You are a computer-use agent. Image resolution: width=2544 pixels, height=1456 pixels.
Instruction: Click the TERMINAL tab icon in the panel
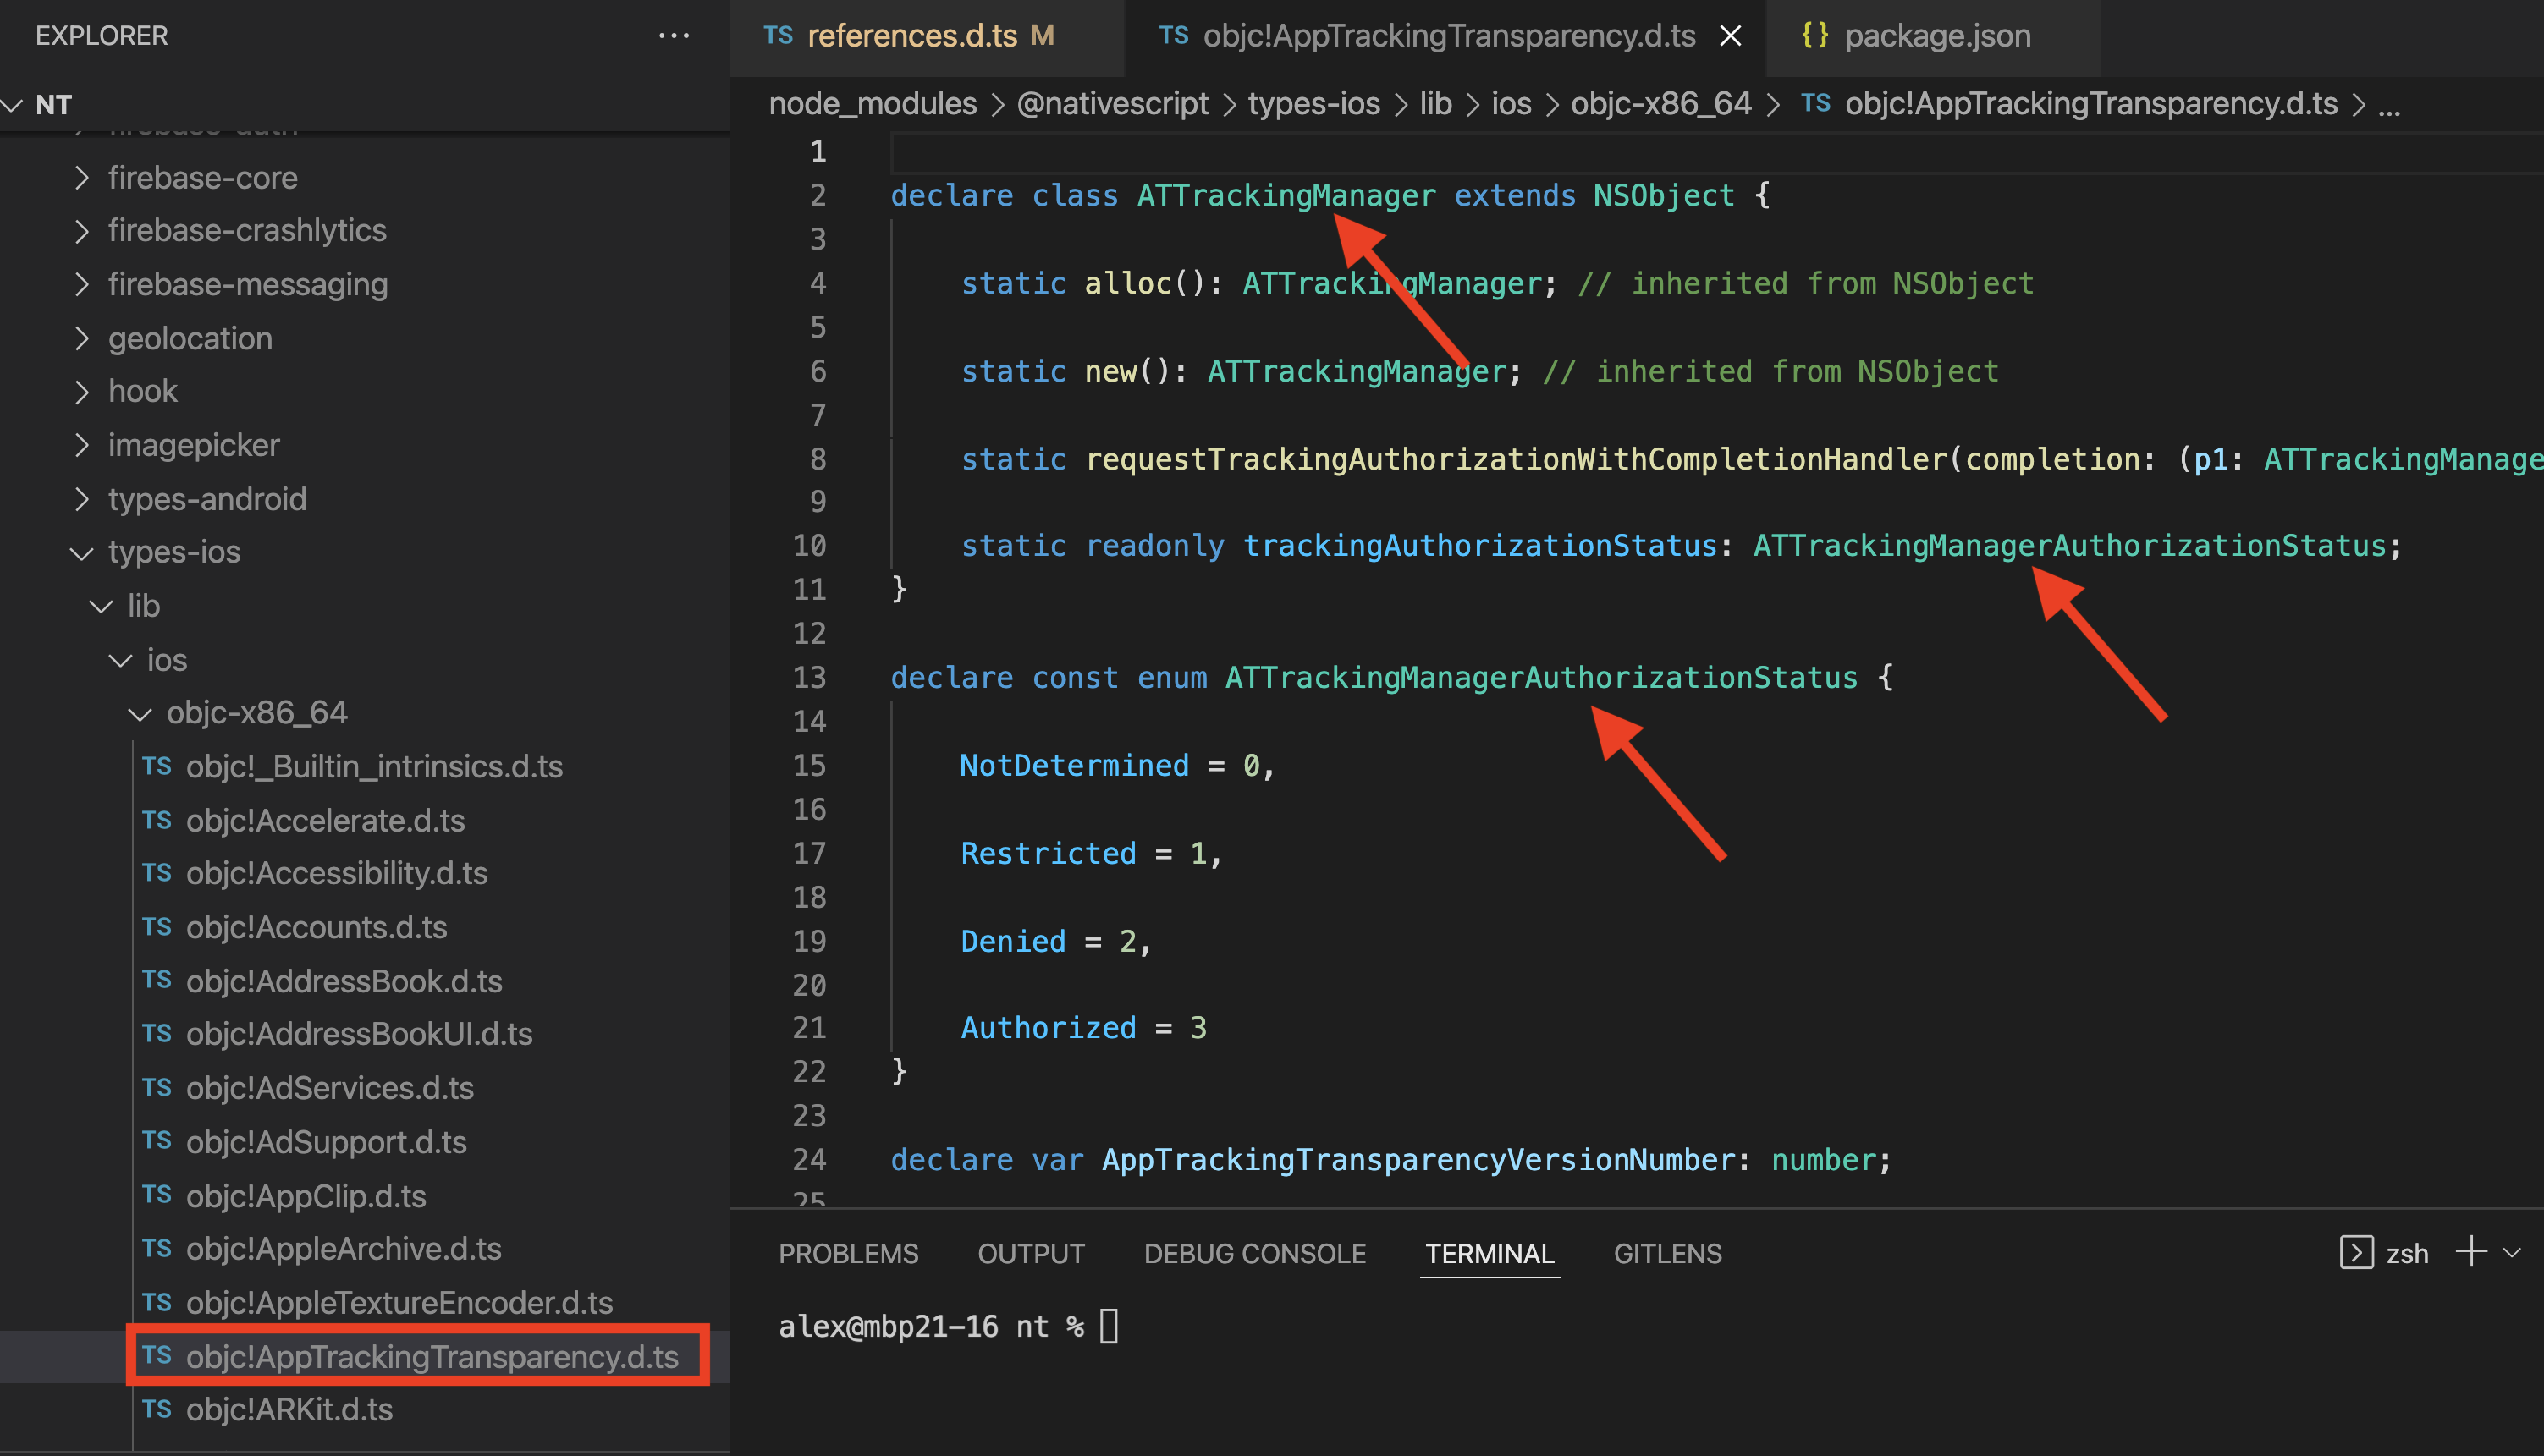pos(1490,1252)
